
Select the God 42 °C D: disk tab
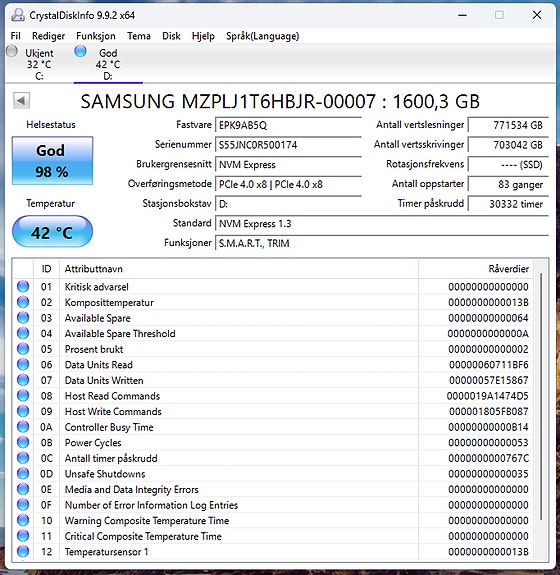108,64
